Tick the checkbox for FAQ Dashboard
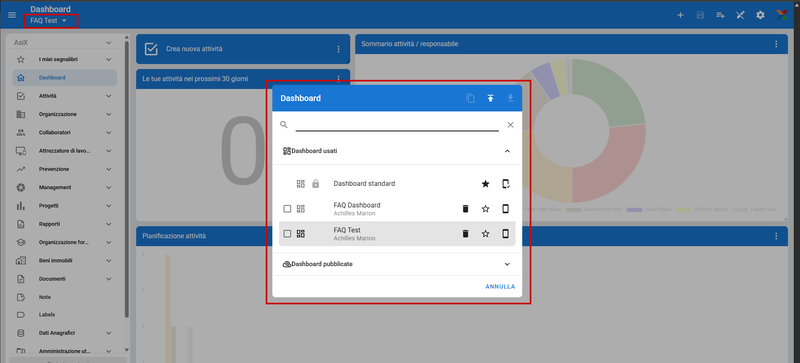This screenshot has width=800, height=363. (x=287, y=209)
